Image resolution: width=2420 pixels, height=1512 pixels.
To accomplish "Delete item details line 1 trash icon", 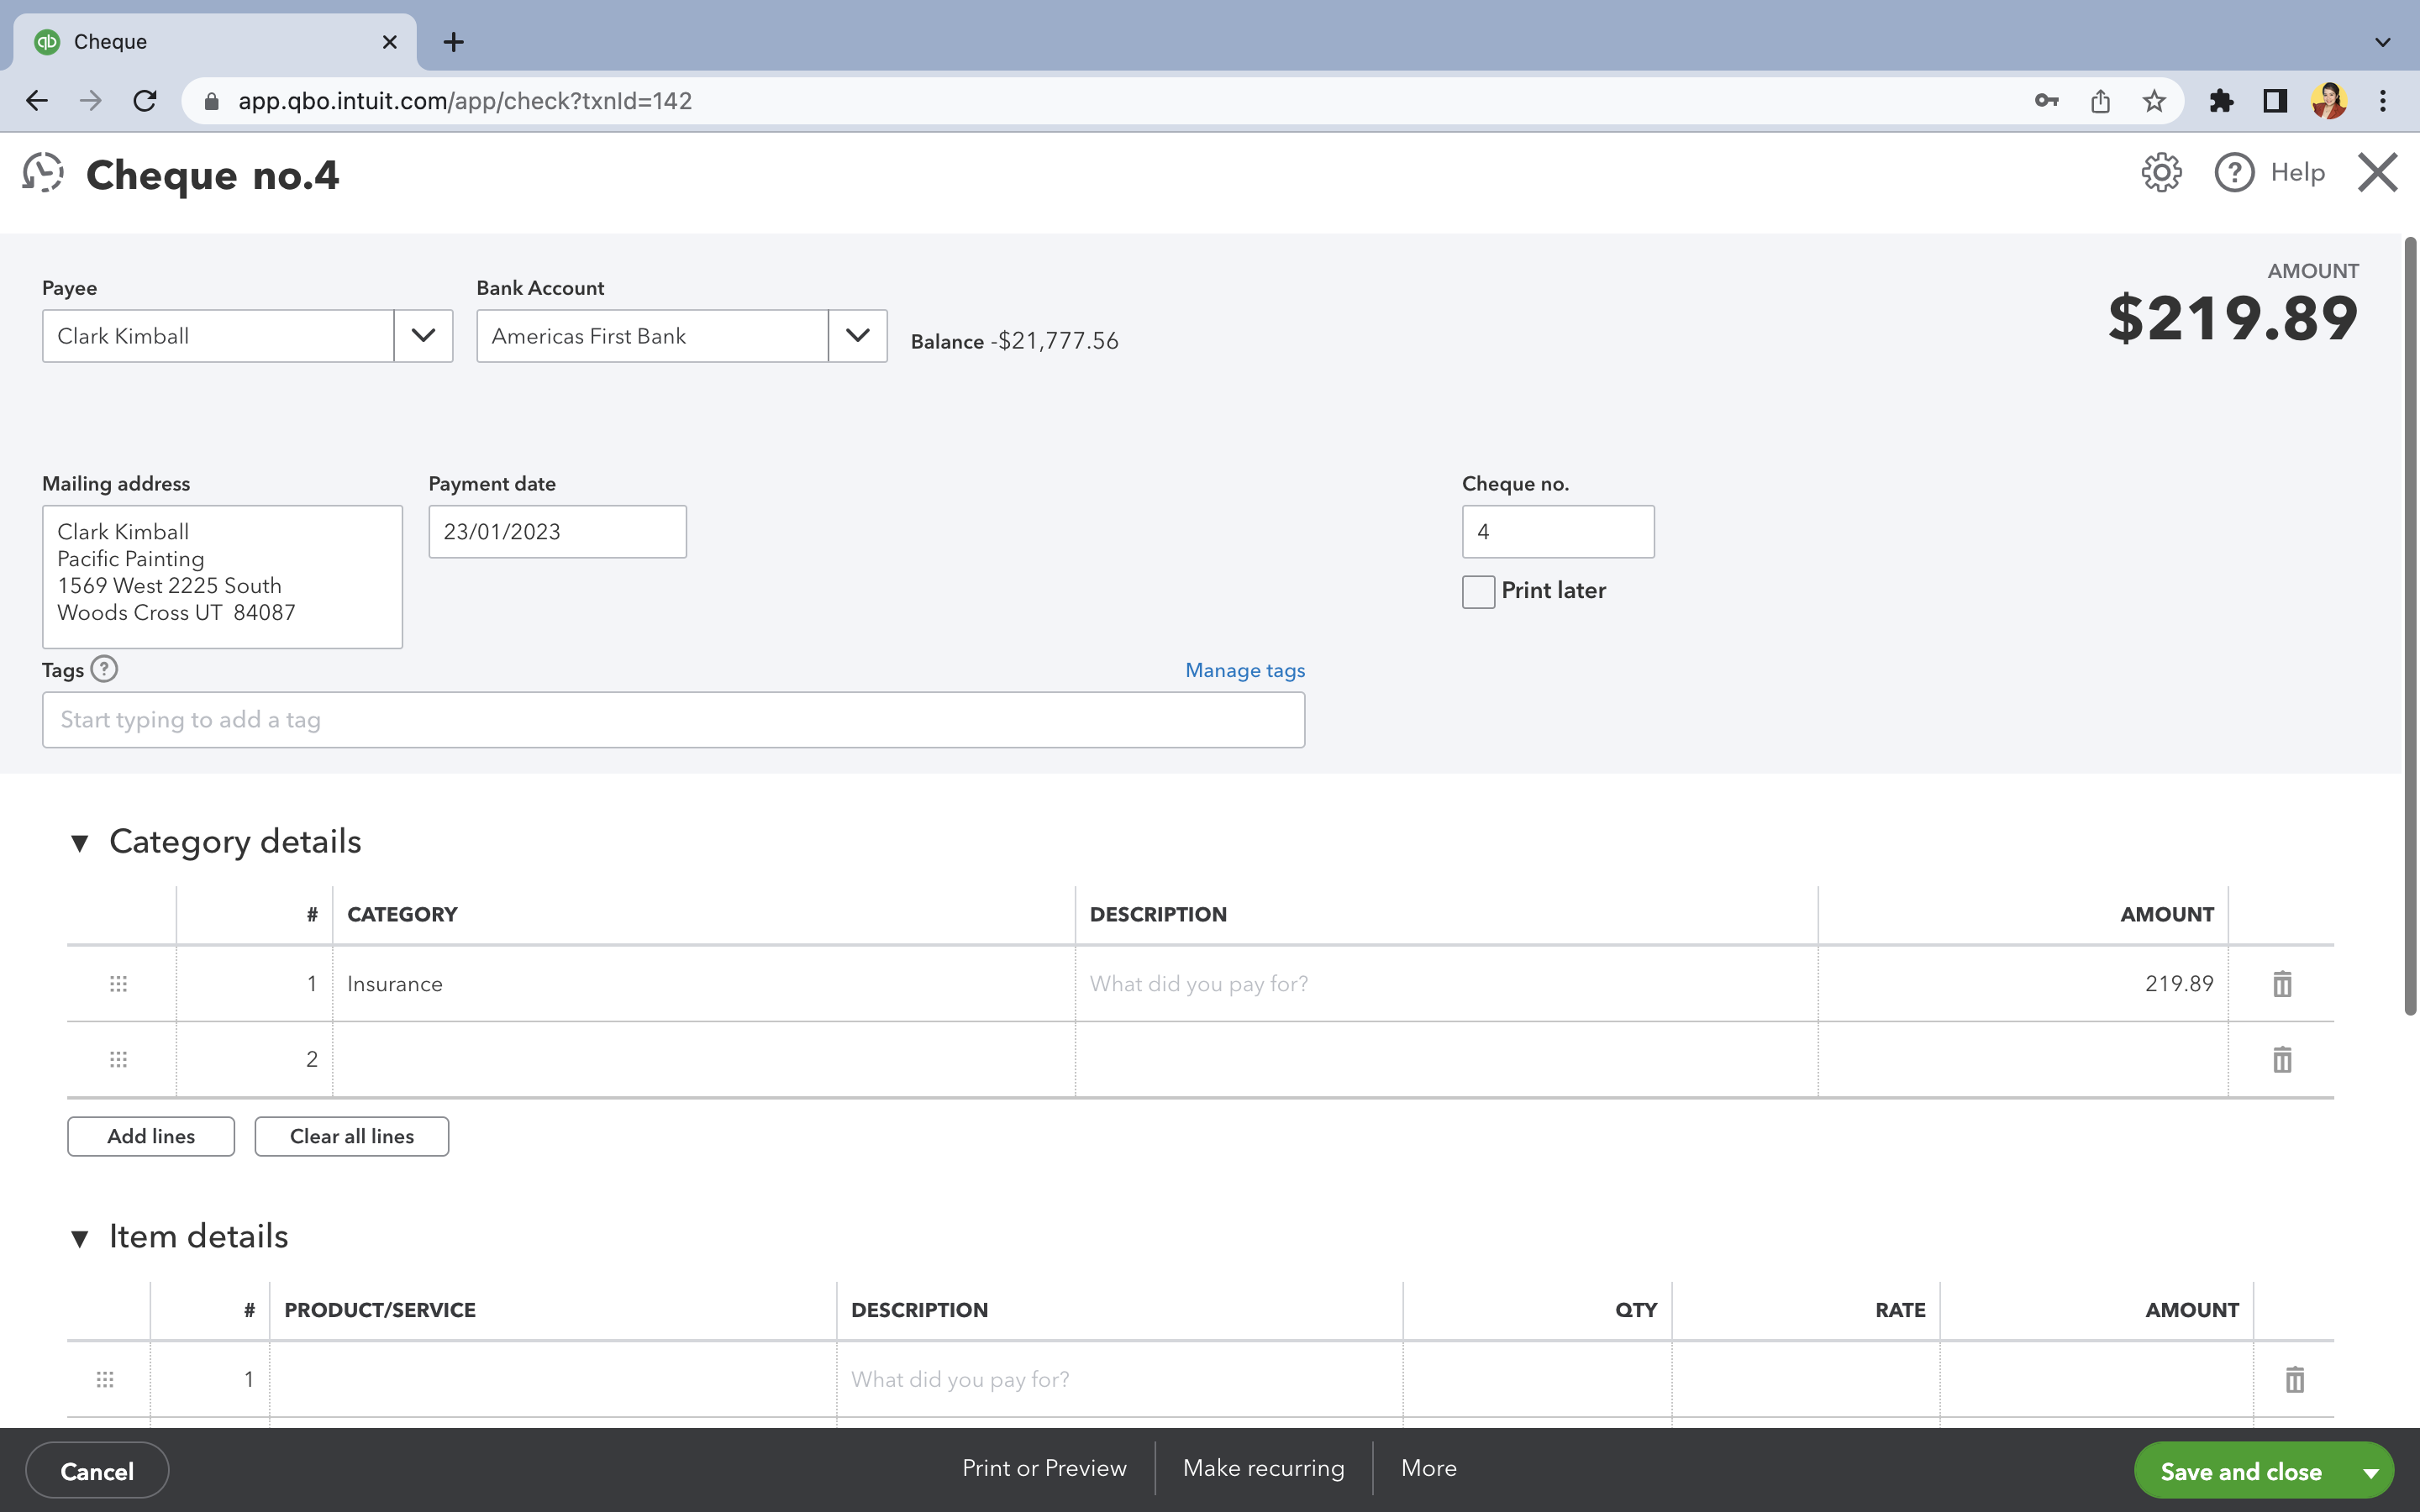I will [2294, 1380].
